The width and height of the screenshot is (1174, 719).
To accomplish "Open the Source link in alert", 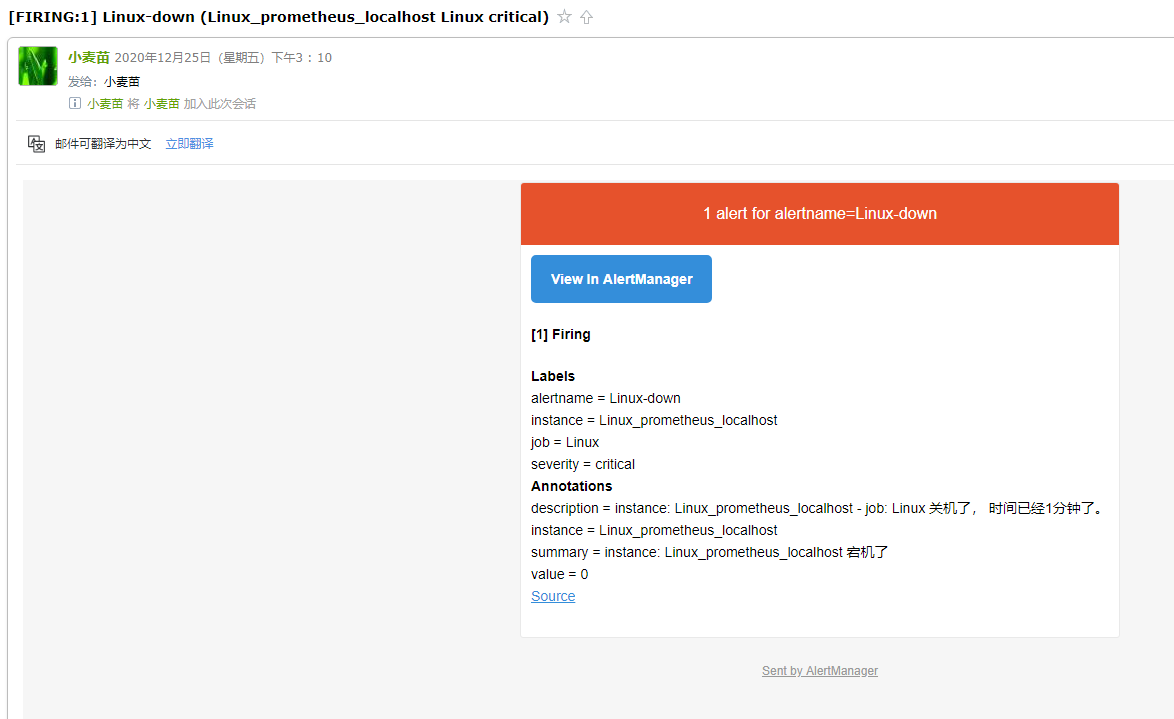I will [x=553, y=596].
